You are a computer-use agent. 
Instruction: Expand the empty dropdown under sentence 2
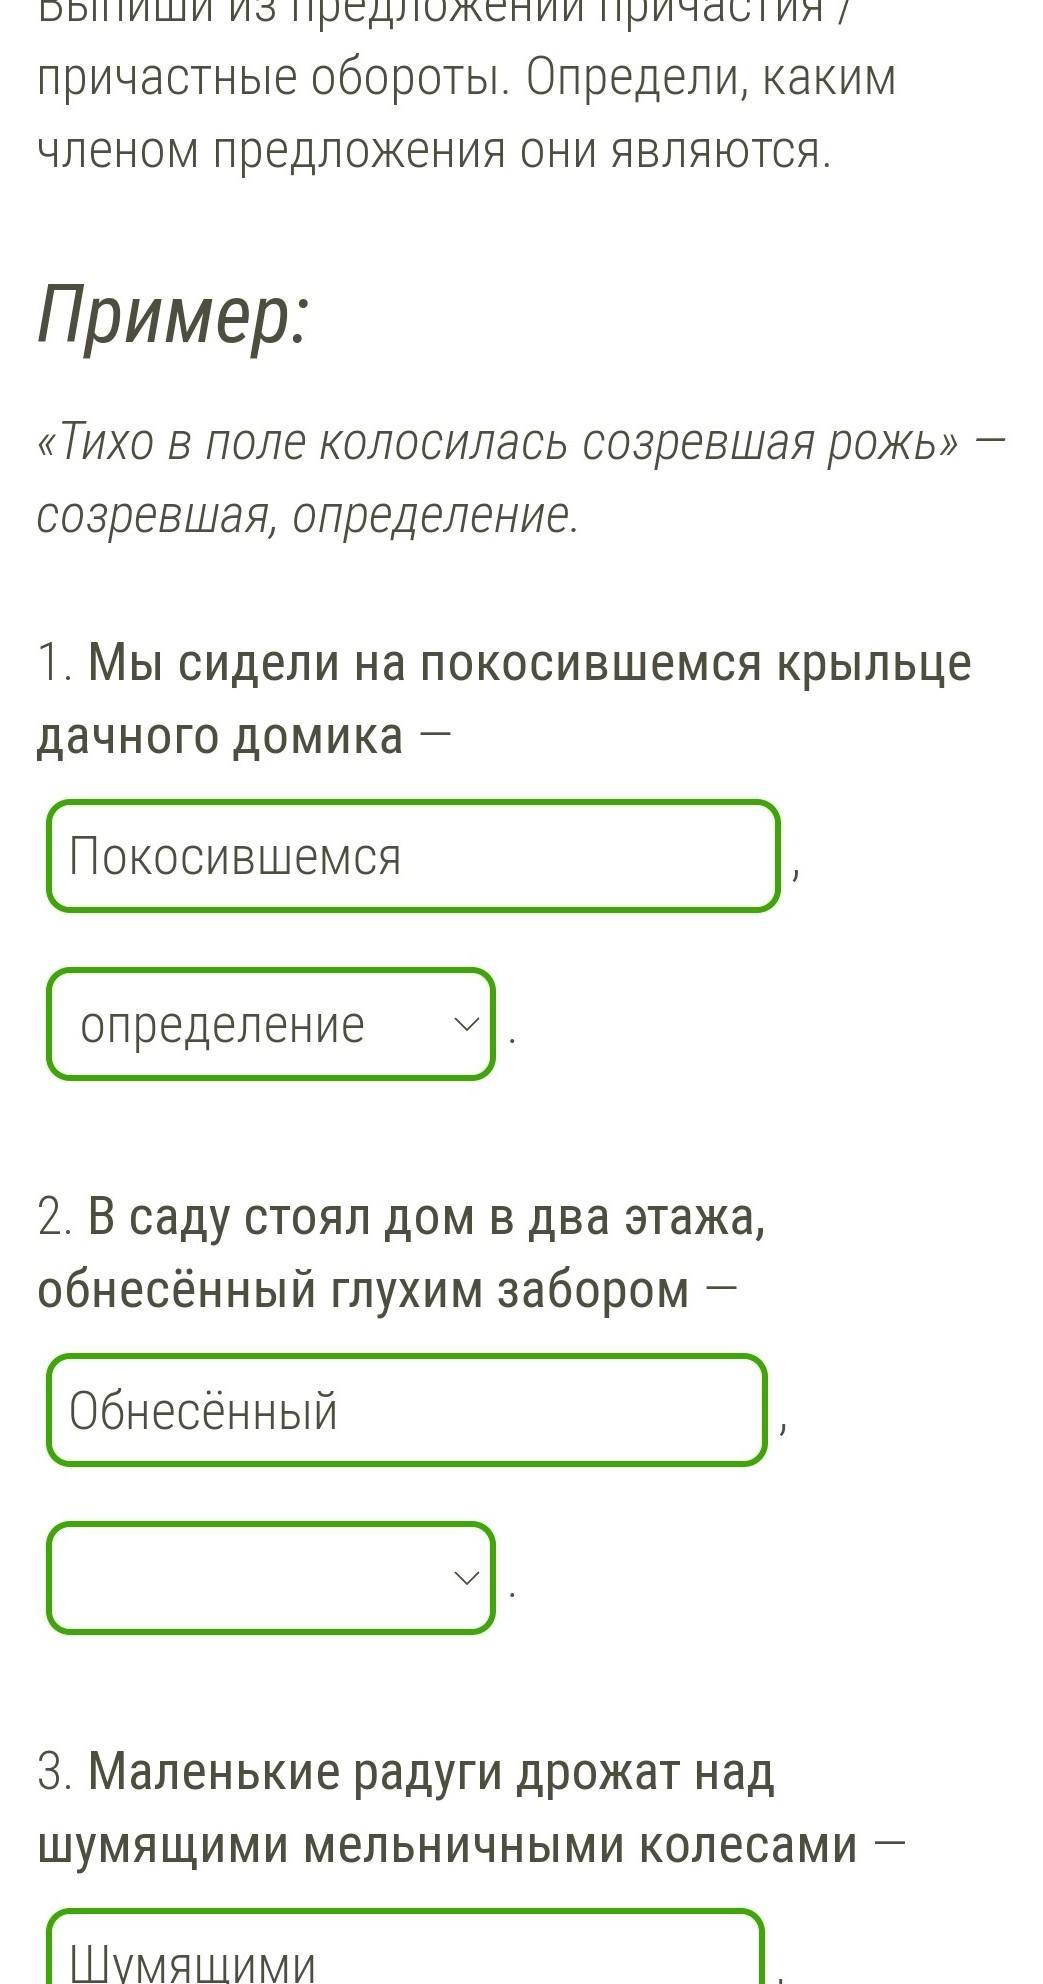[x=270, y=1578]
